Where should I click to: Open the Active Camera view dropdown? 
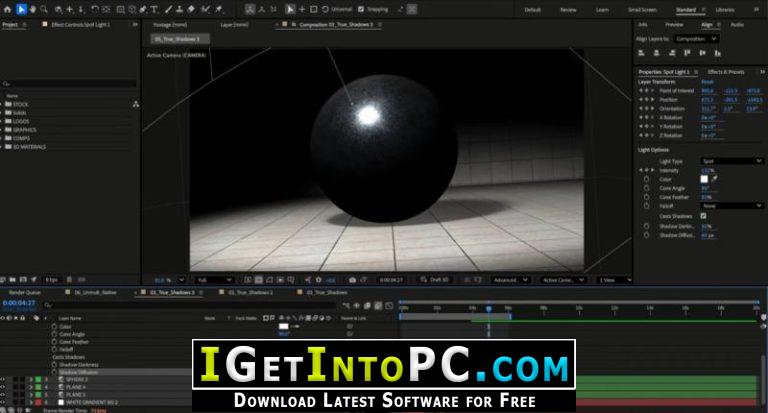coord(563,280)
